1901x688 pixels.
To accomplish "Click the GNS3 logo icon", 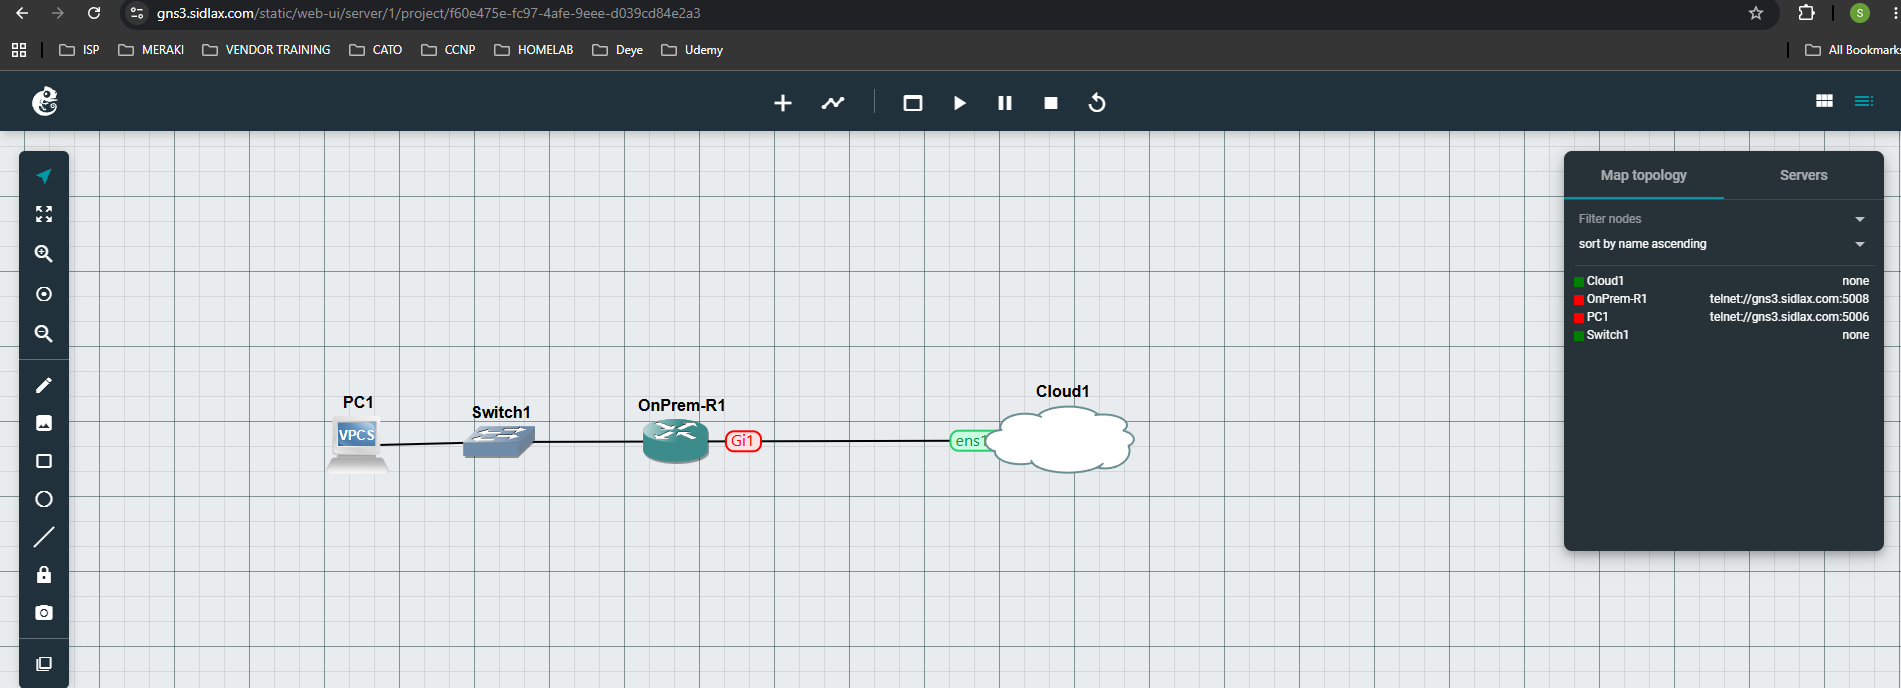I will pyautogui.click(x=45, y=101).
